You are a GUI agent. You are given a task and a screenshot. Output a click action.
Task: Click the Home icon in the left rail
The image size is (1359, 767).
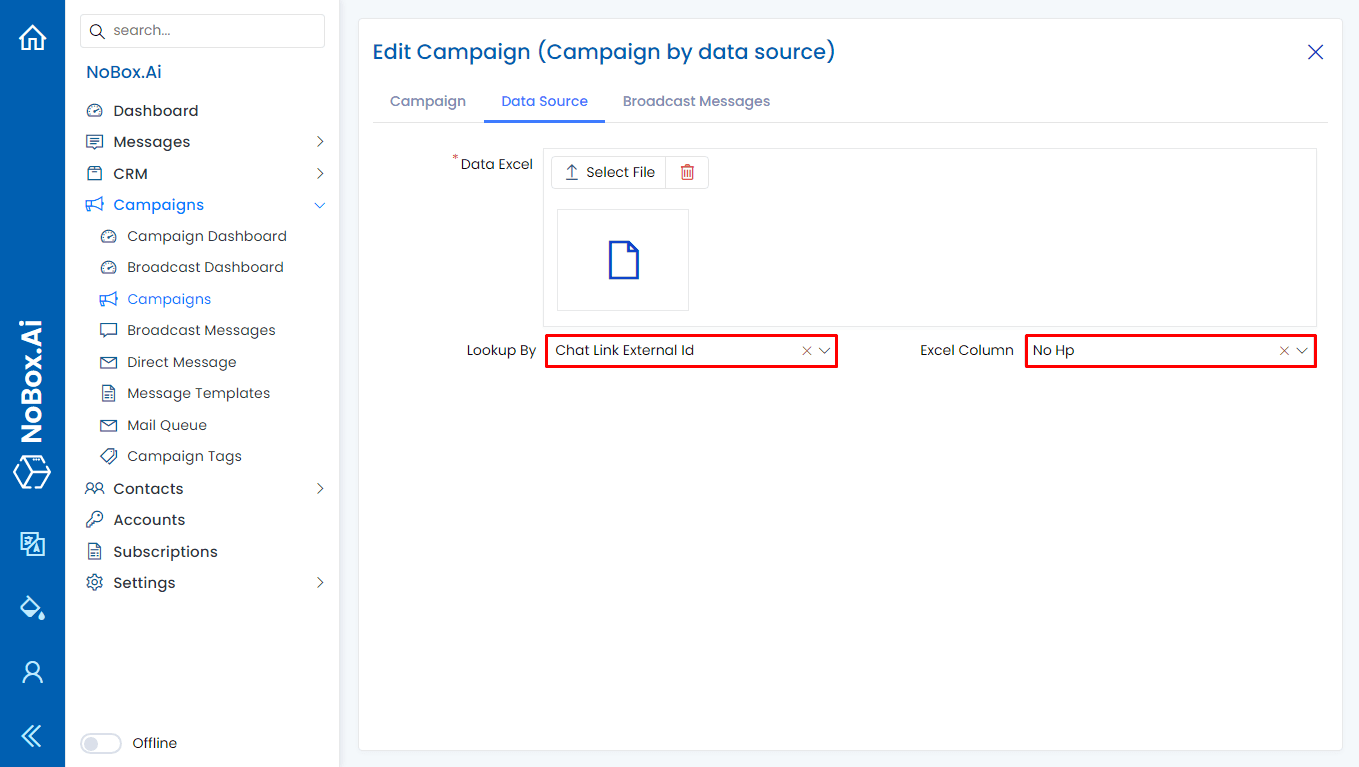tap(32, 36)
